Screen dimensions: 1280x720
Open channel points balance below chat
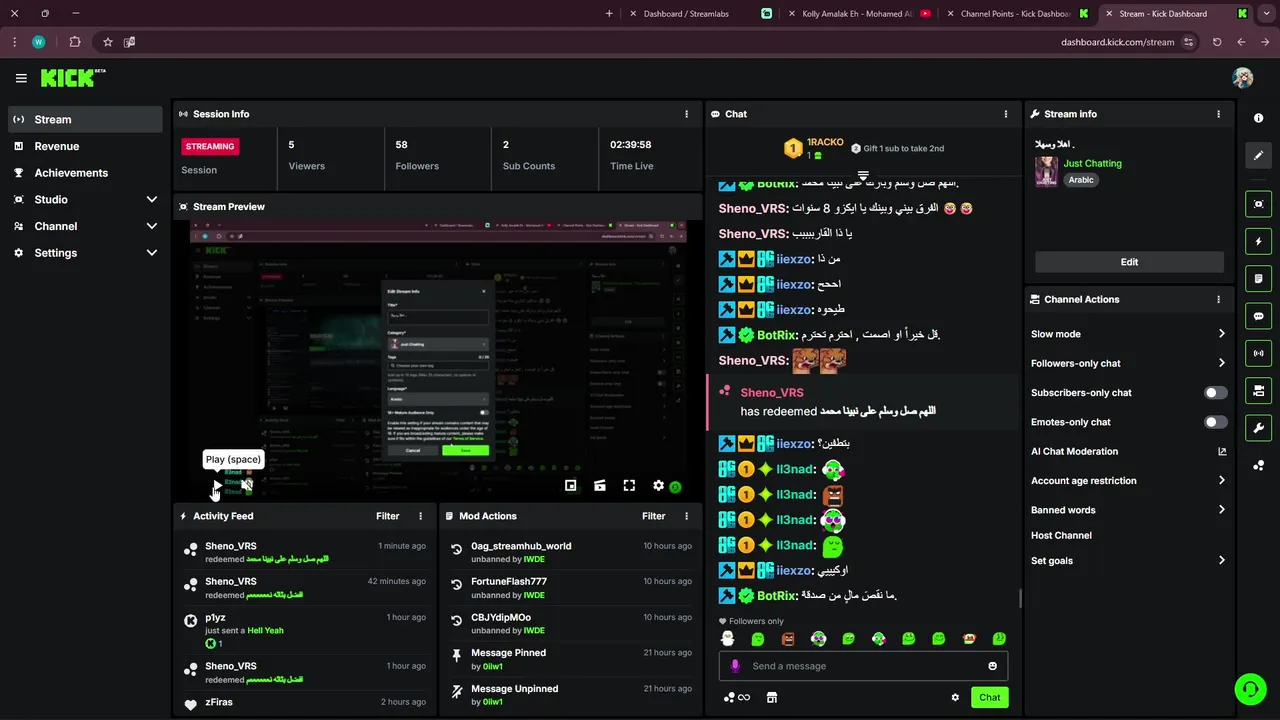tap(736, 698)
